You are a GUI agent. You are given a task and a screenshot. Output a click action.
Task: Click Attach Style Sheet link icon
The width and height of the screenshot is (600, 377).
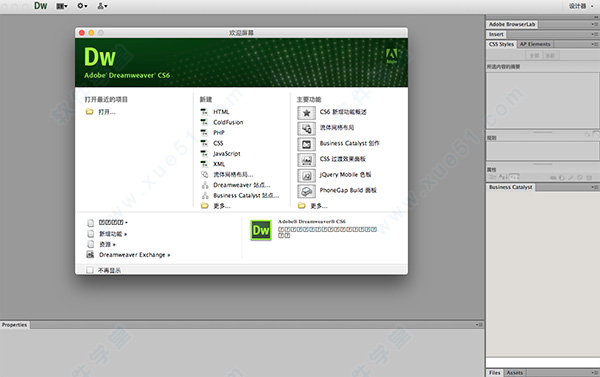[553, 178]
